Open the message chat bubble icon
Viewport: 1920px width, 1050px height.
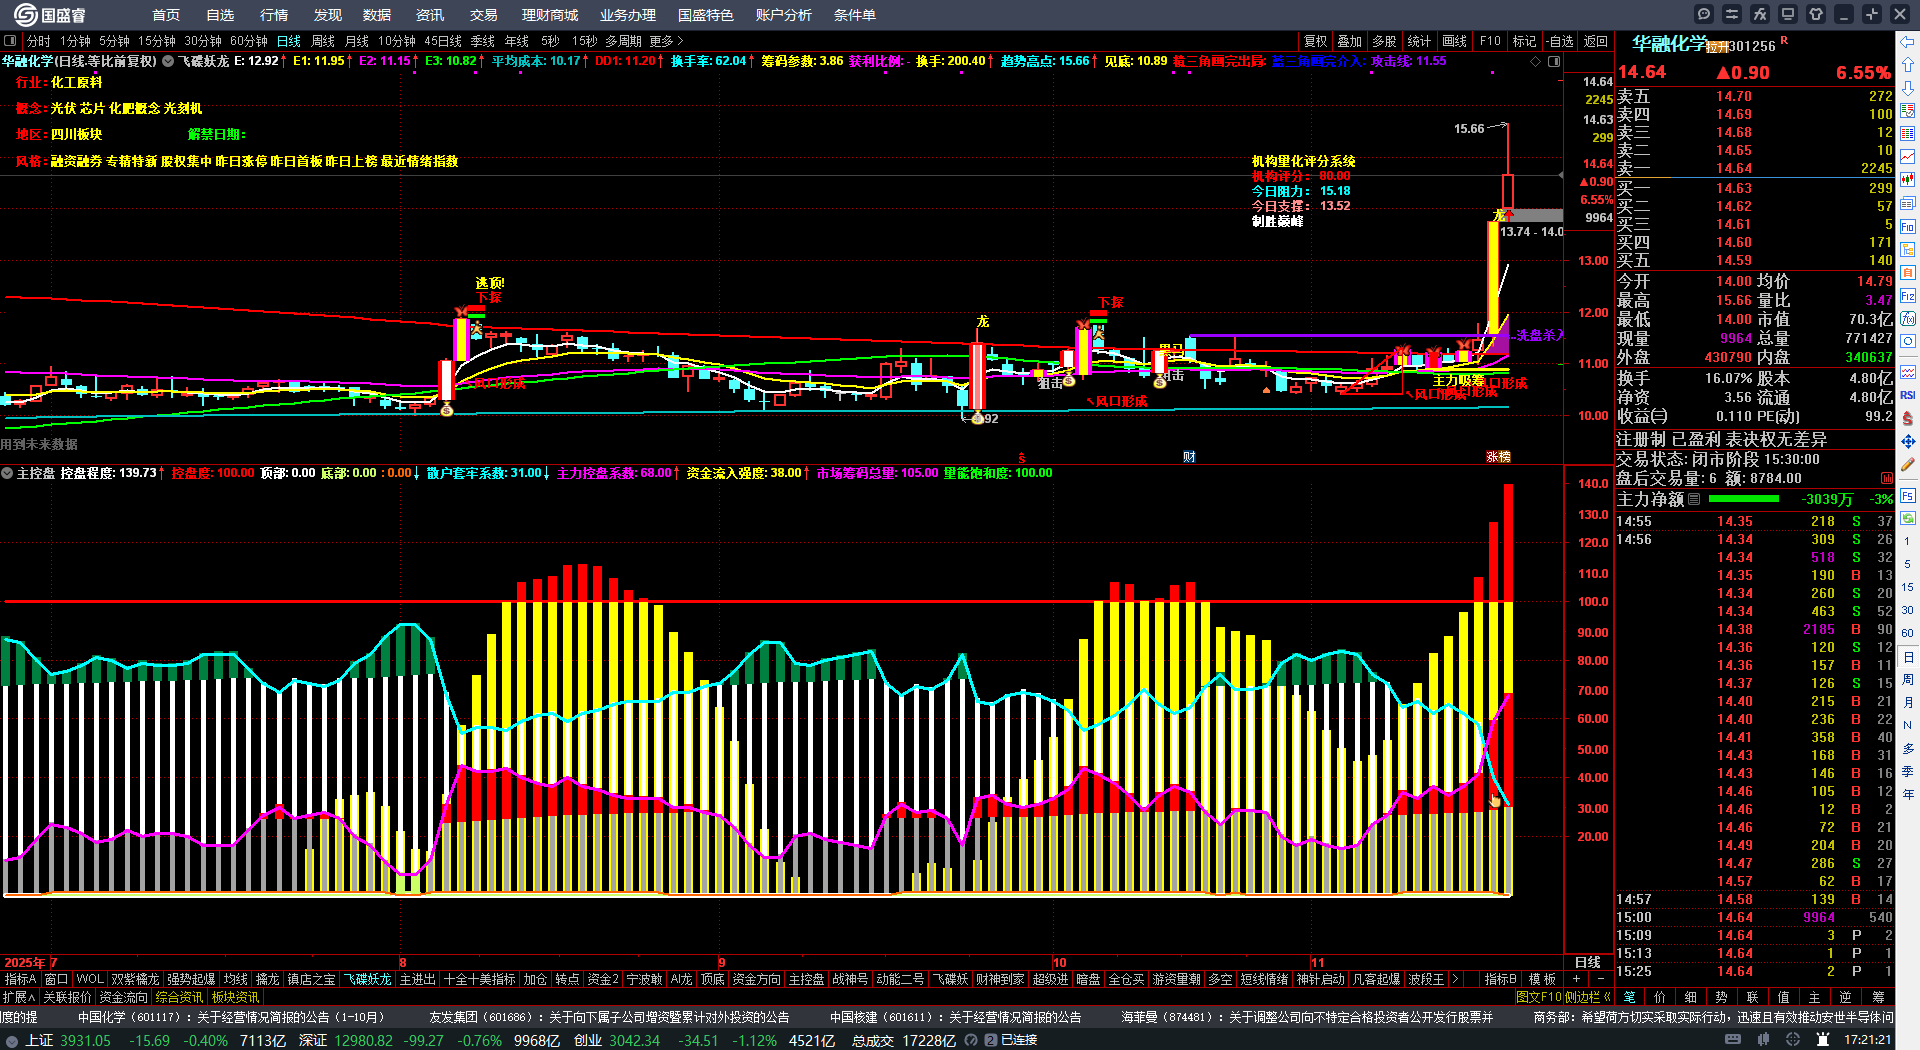point(1704,14)
